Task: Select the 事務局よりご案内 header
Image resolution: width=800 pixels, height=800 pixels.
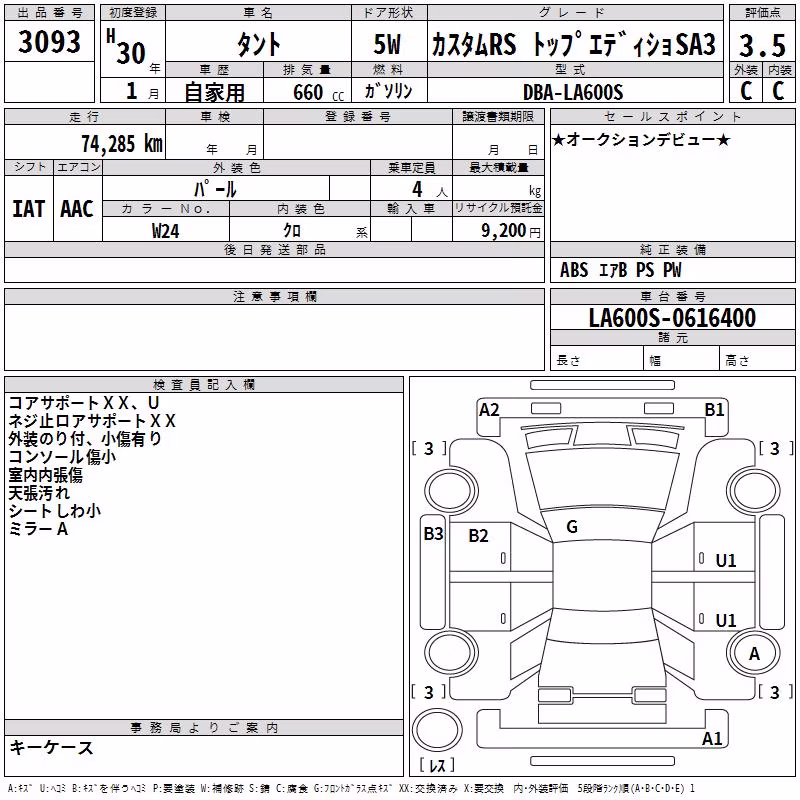Action: pos(204,728)
